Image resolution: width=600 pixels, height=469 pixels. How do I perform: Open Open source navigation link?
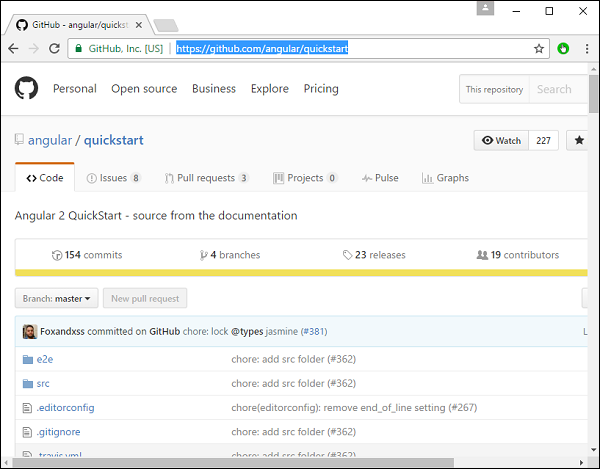[x=144, y=89]
